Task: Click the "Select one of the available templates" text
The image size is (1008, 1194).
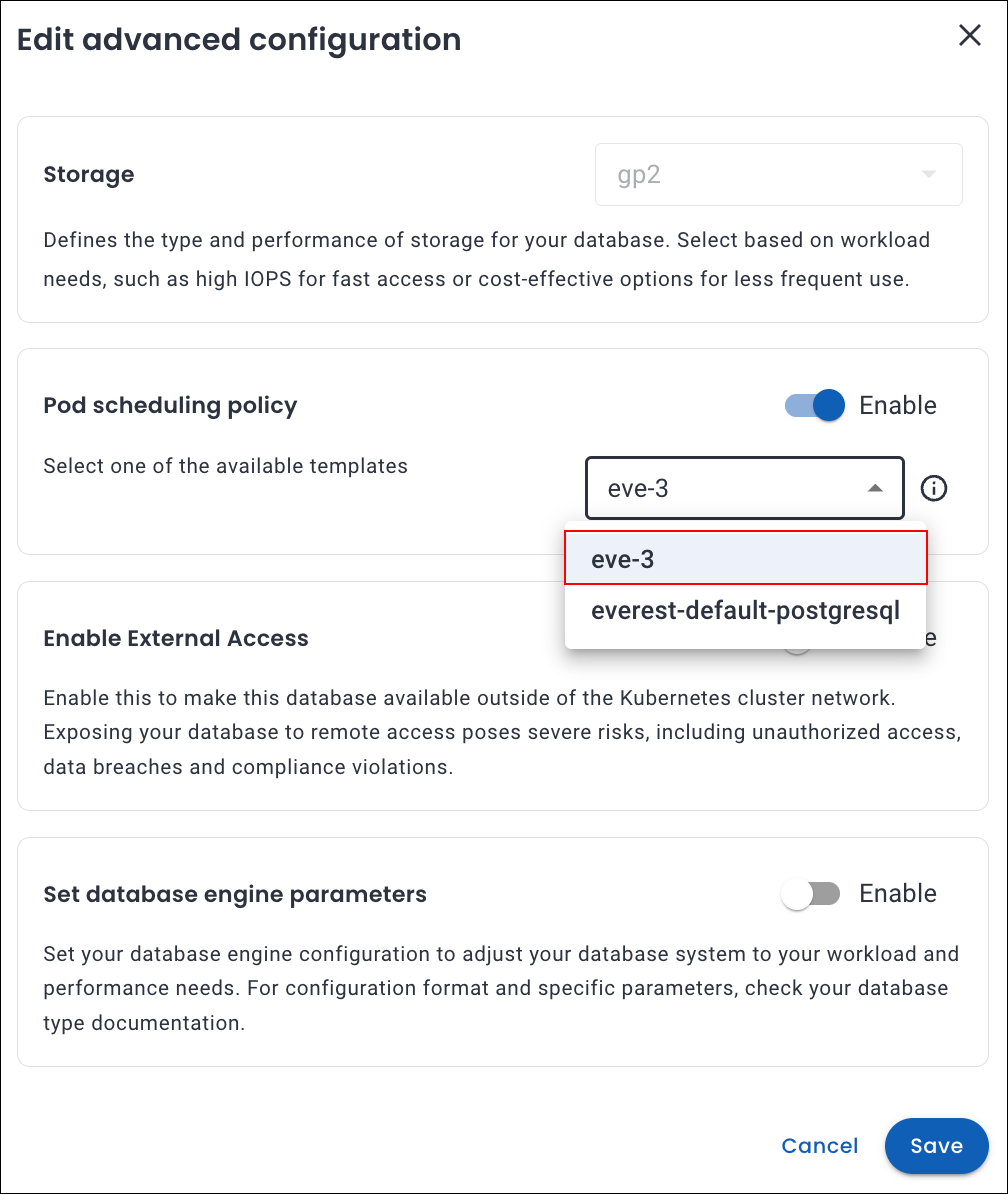Action: point(225,466)
